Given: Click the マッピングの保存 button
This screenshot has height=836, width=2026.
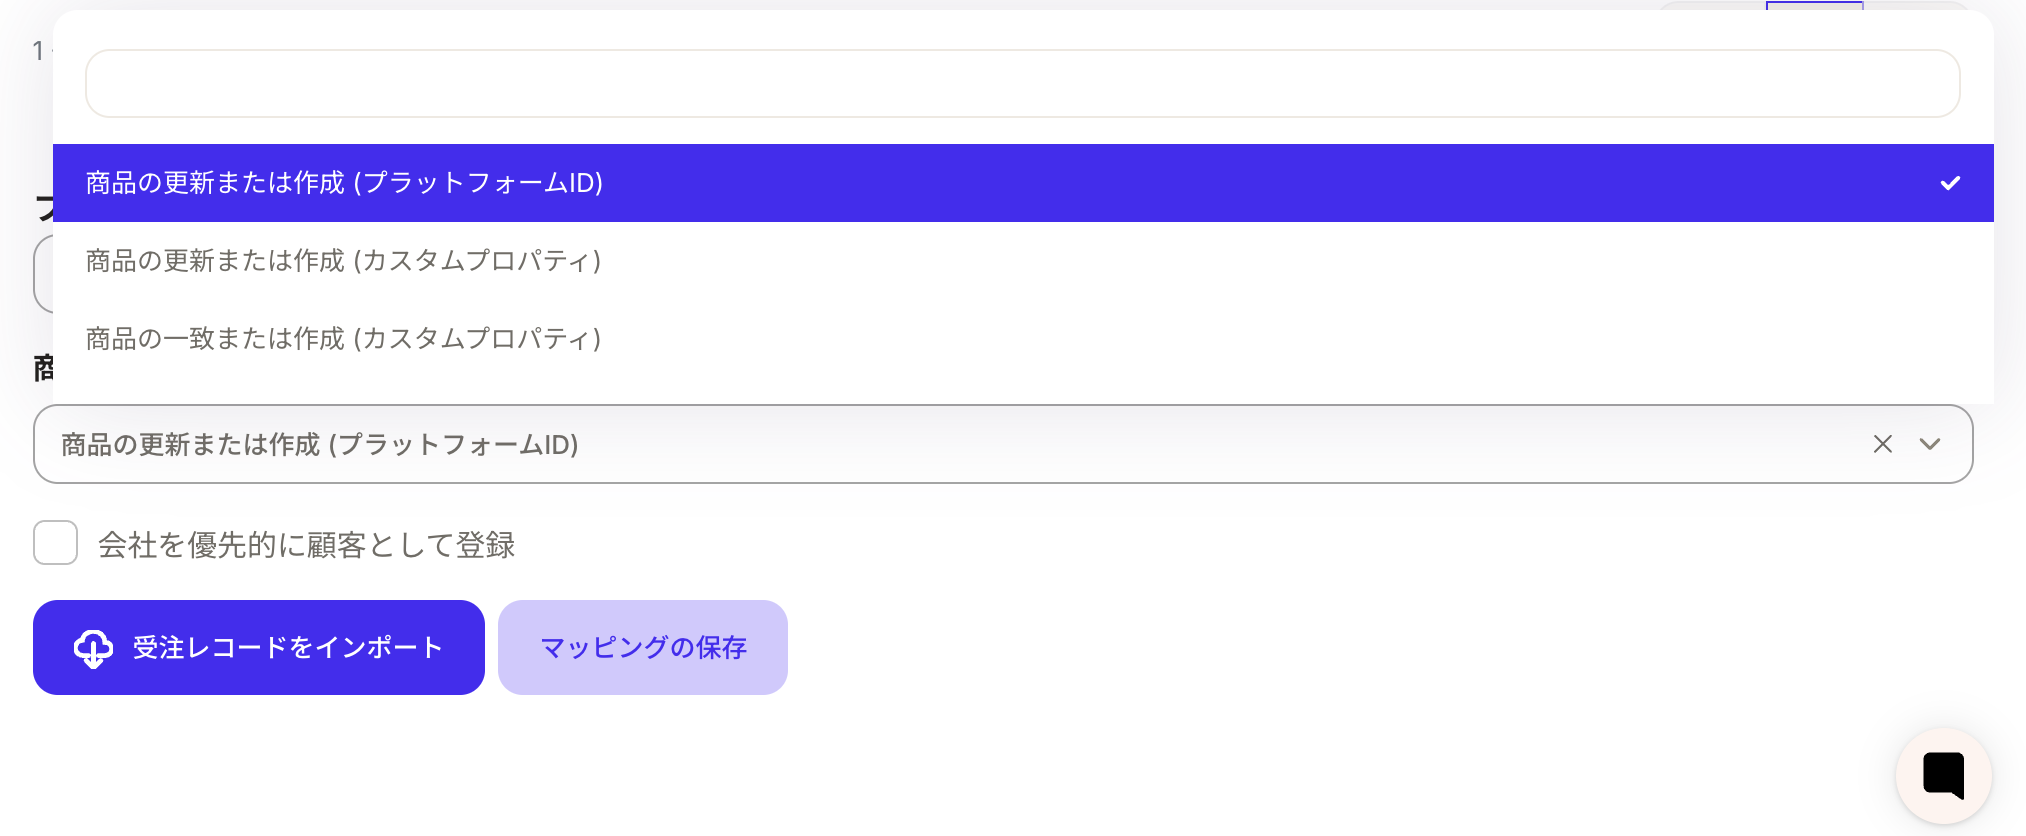Looking at the screenshot, I should tap(643, 648).
